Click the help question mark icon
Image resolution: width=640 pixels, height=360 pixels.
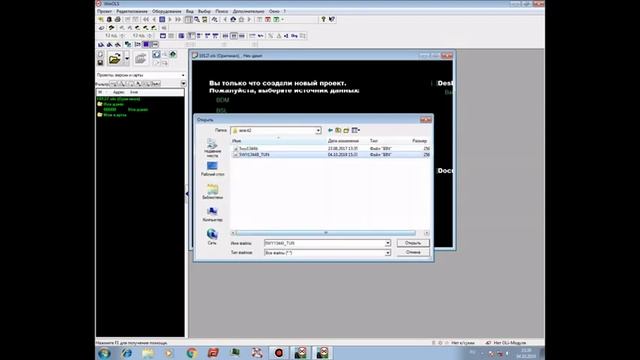(324, 19)
